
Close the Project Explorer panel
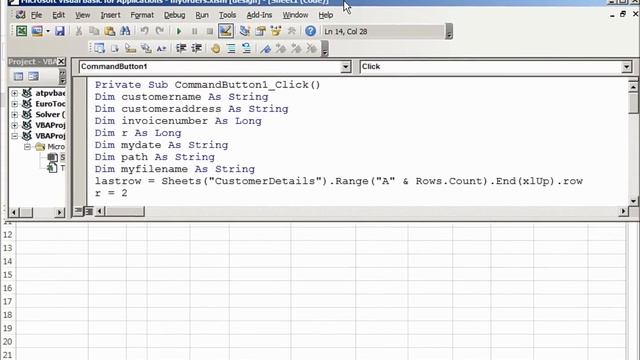point(61,61)
